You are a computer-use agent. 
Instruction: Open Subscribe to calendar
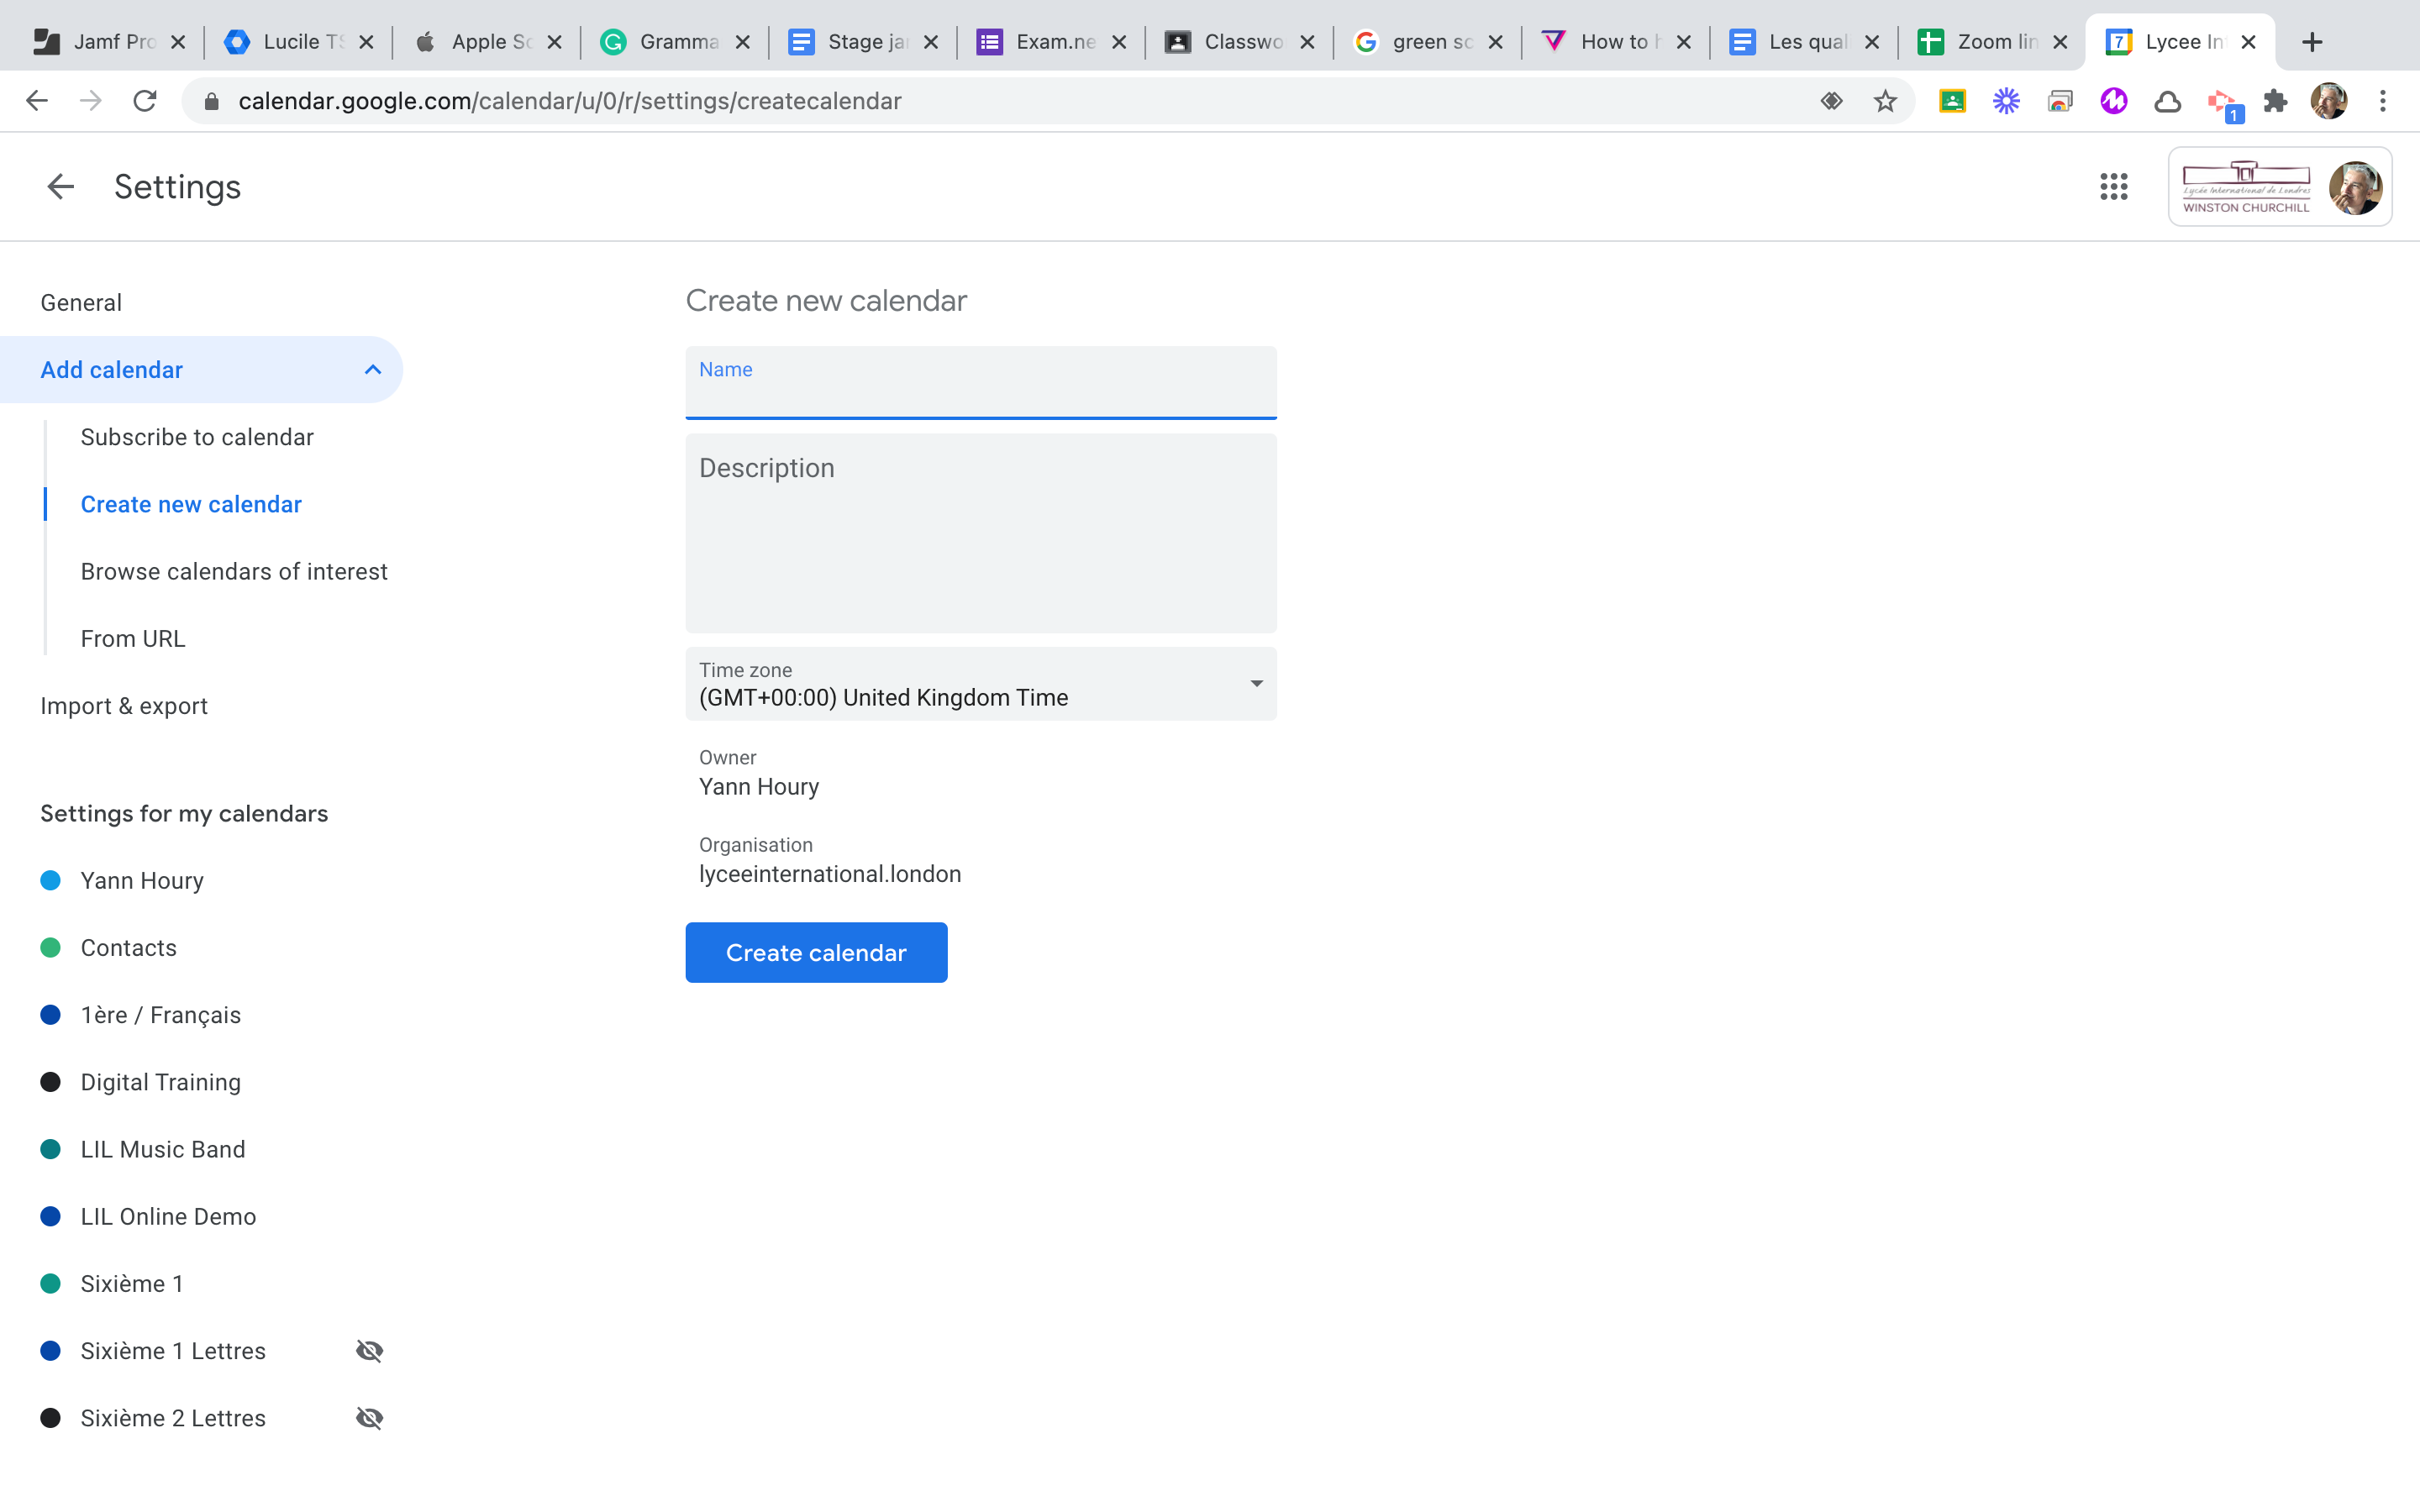pos(197,437)
